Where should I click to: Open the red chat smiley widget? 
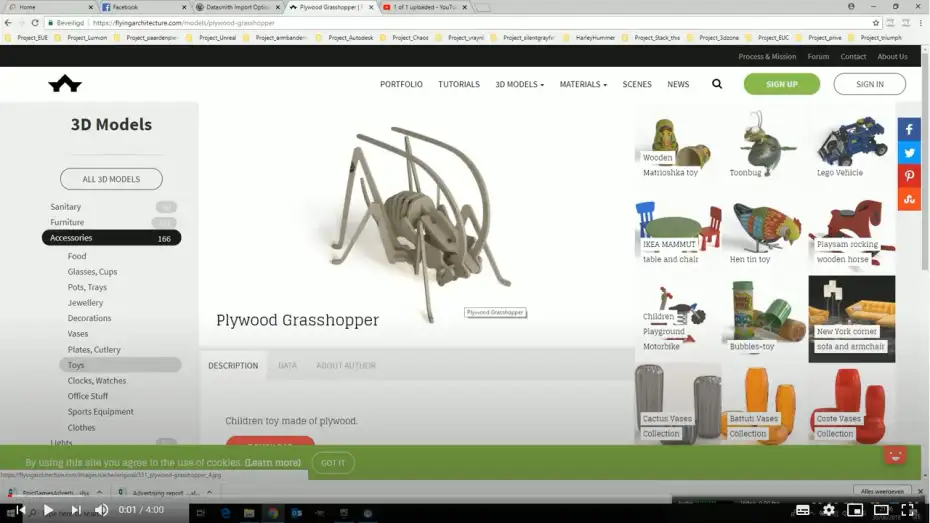click(x=895, y=455)
